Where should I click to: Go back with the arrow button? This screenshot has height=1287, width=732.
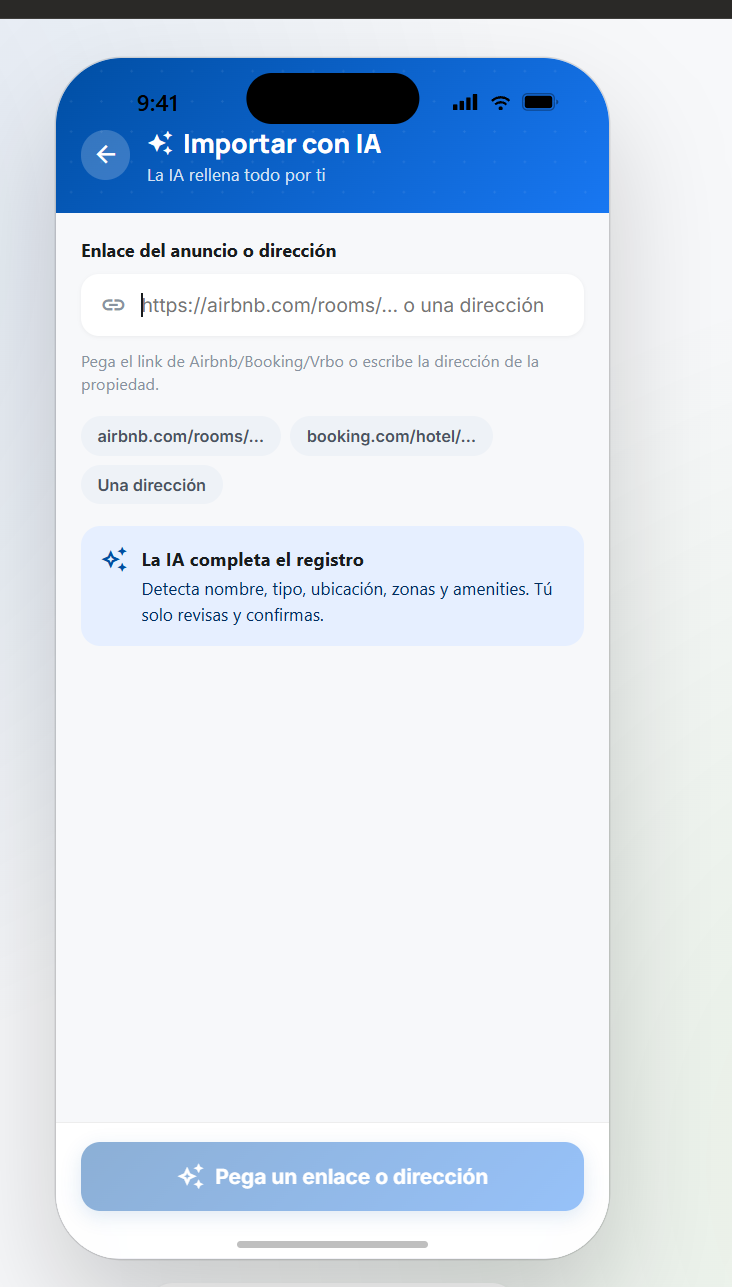pos(105,155)
